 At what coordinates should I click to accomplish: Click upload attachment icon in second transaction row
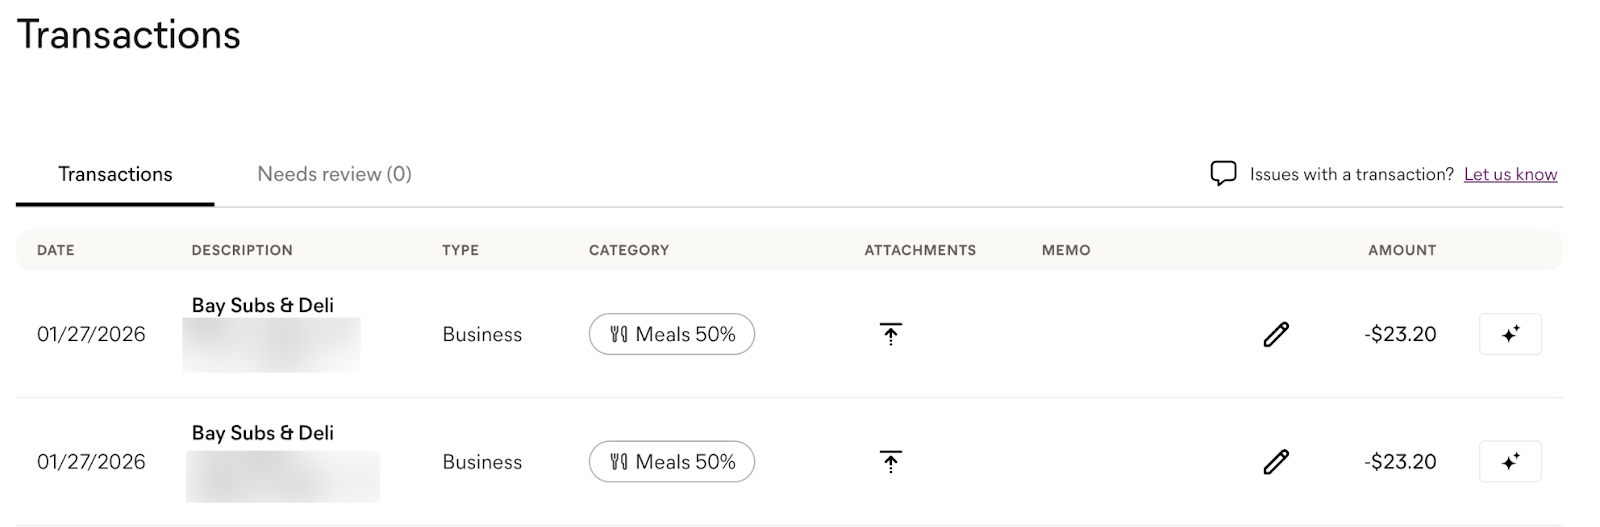[x=890, y=462]
